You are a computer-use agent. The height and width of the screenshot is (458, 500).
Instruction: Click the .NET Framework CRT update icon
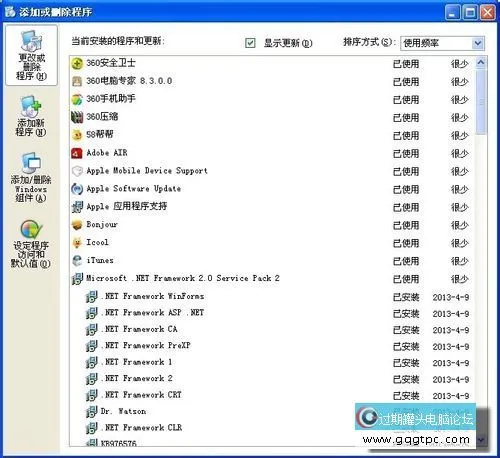[91, 395]
